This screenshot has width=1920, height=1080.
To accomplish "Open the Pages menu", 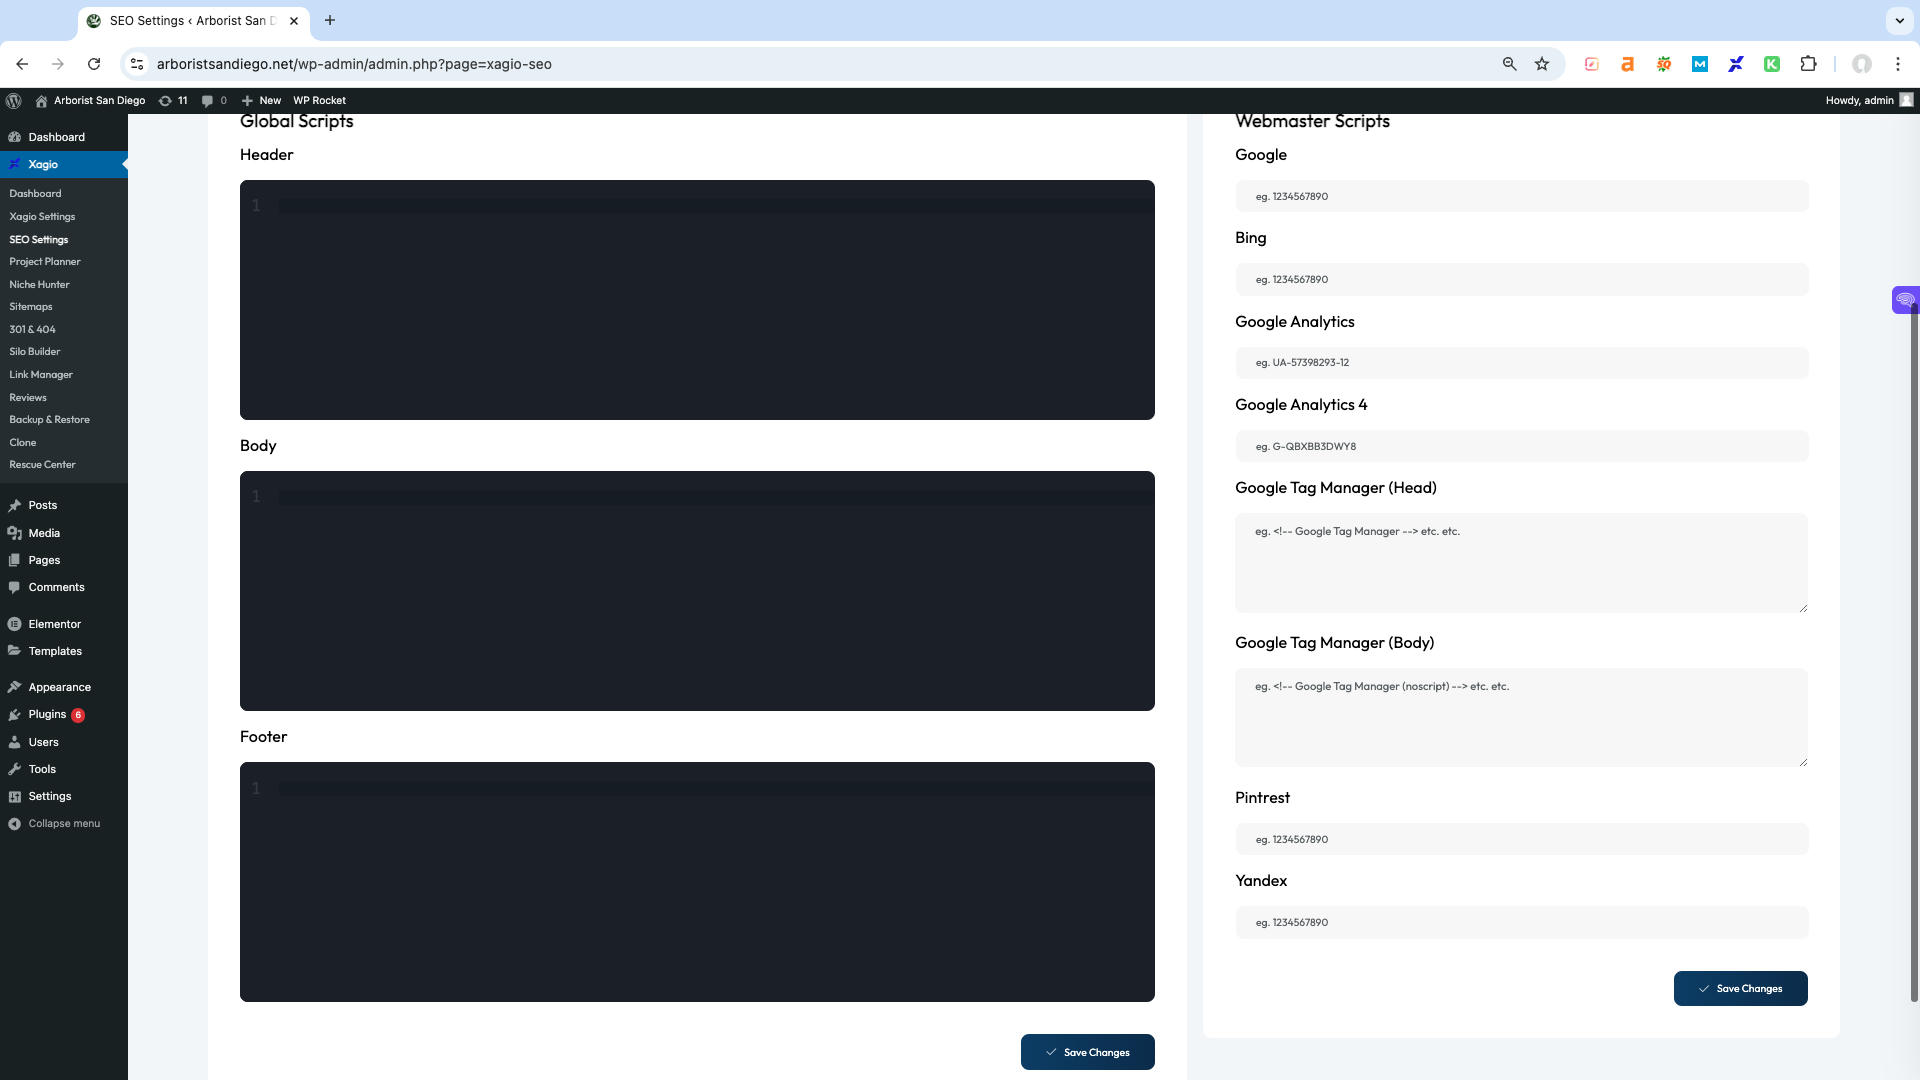I will [x=44, y=560].
